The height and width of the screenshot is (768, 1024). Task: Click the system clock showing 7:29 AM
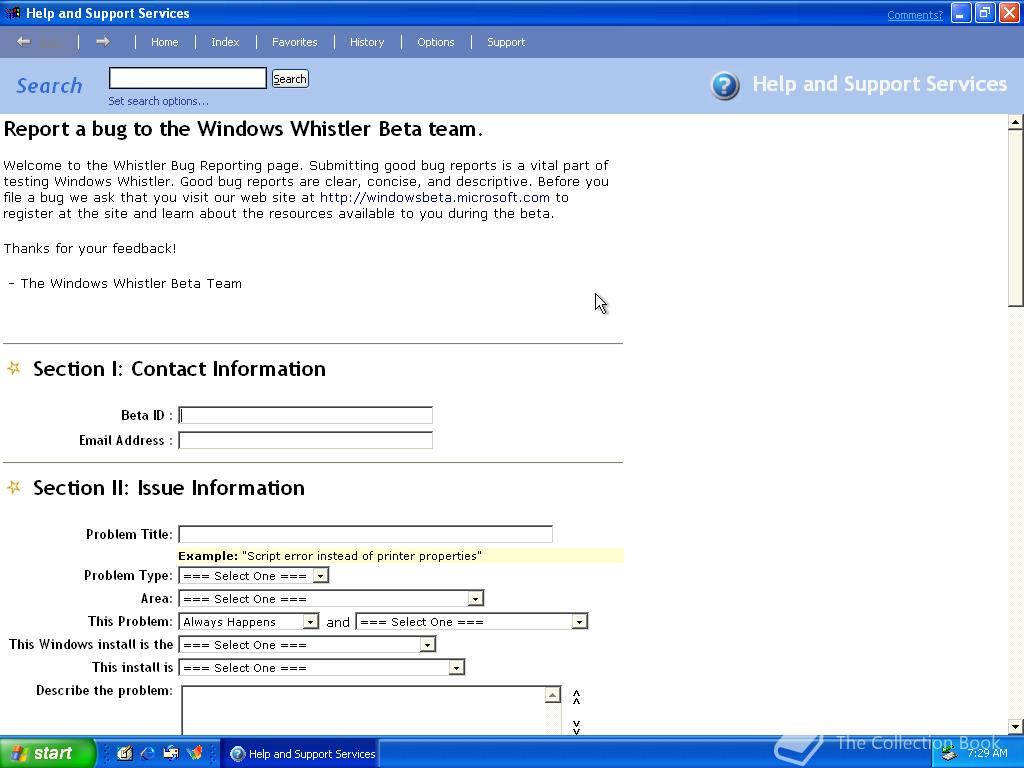coord(987,753)
